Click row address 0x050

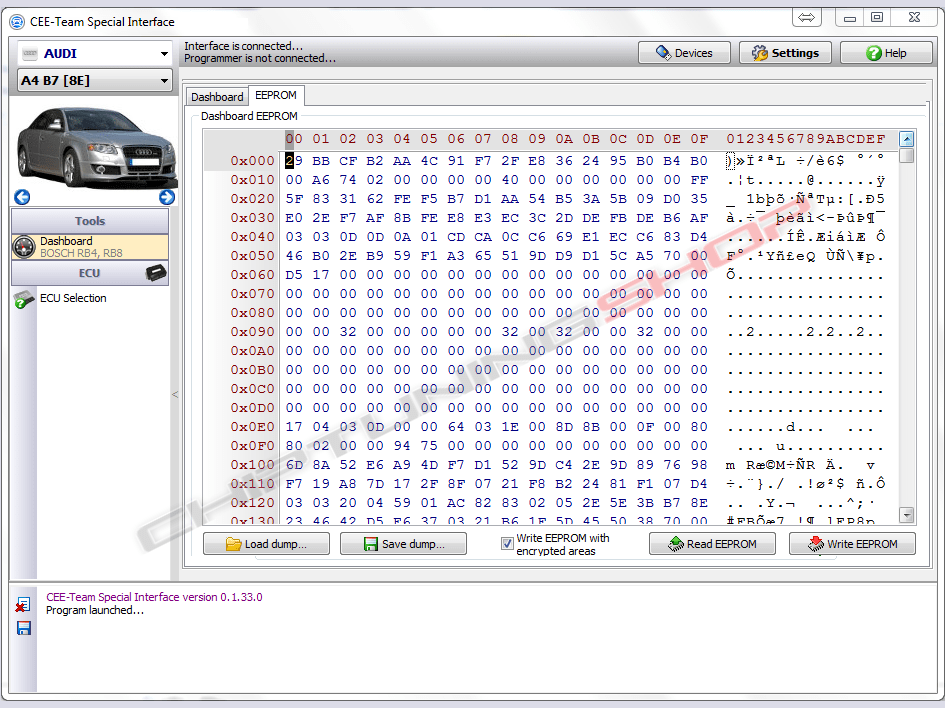coord(253,256)
